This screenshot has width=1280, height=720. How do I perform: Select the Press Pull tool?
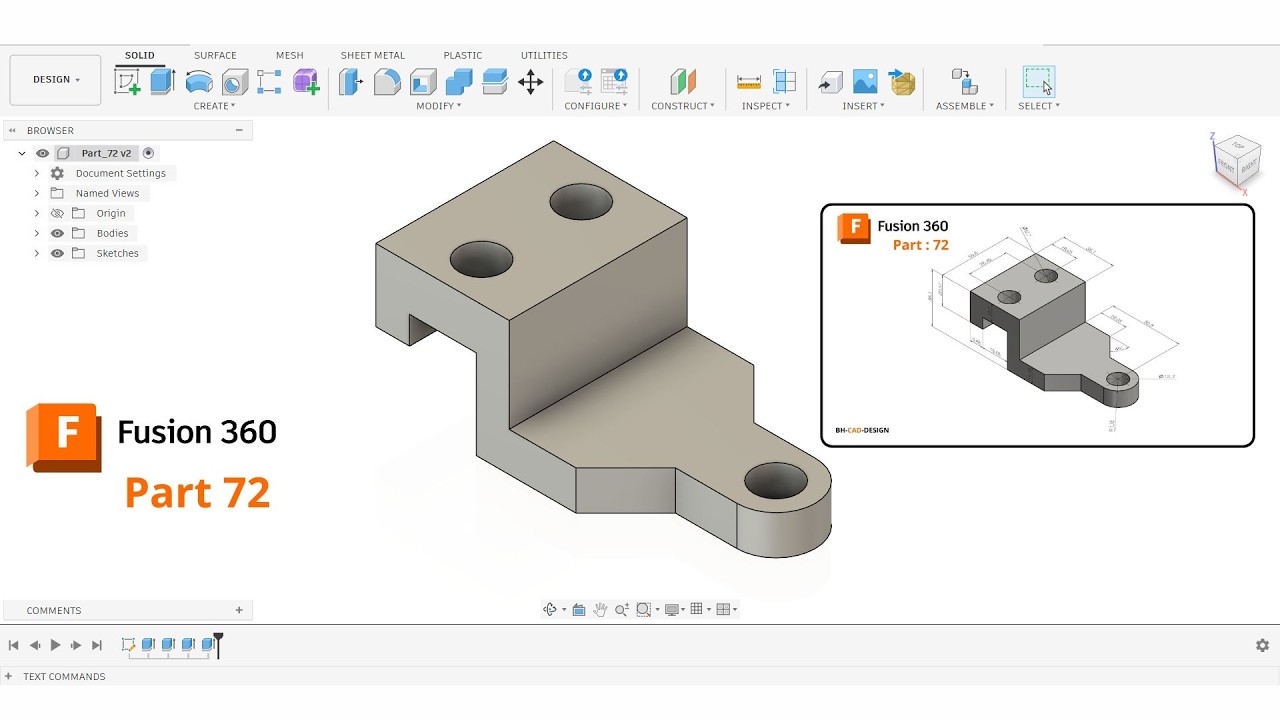(x=351, y=82)
